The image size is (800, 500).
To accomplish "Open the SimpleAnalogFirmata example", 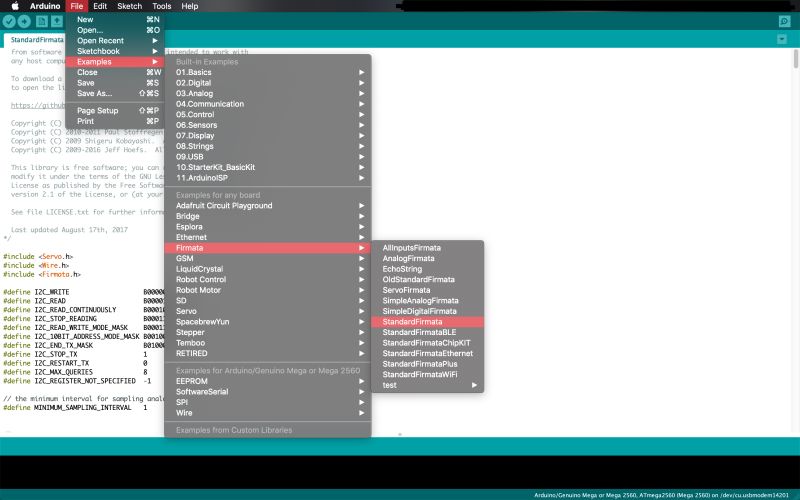I will (428, 301).
